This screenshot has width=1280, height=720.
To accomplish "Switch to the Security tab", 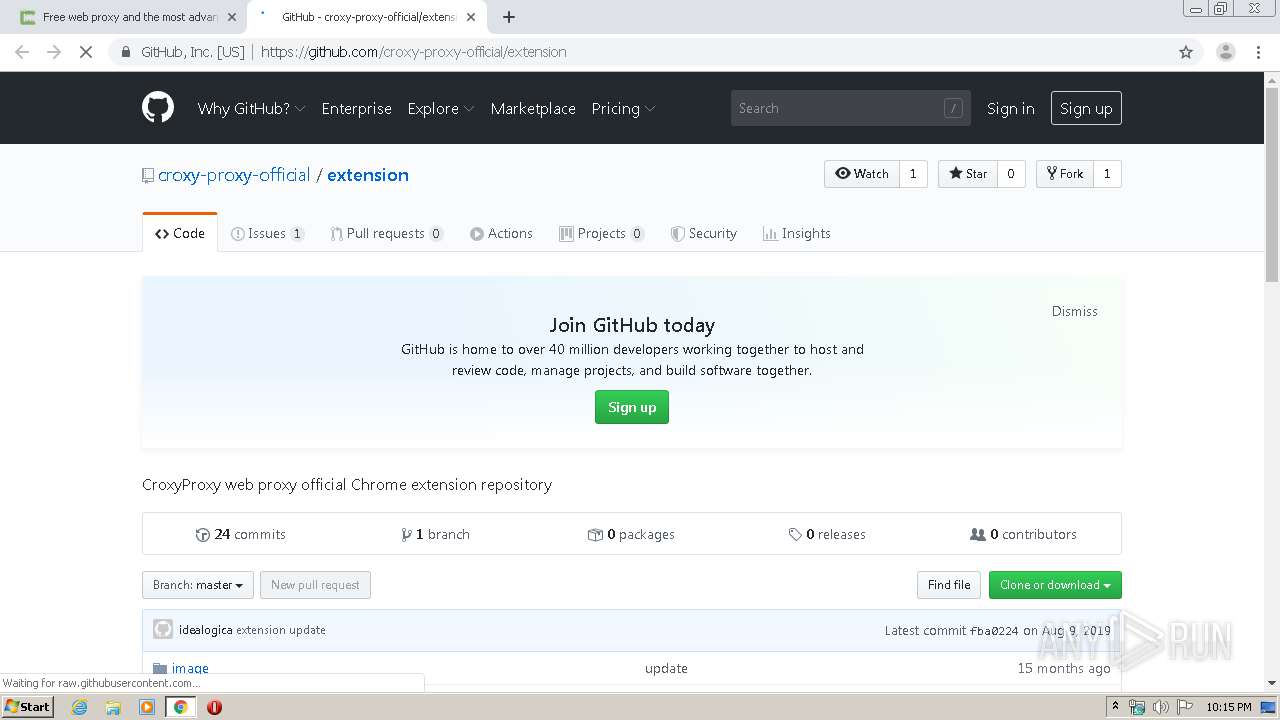I will (x=703, y=233).
